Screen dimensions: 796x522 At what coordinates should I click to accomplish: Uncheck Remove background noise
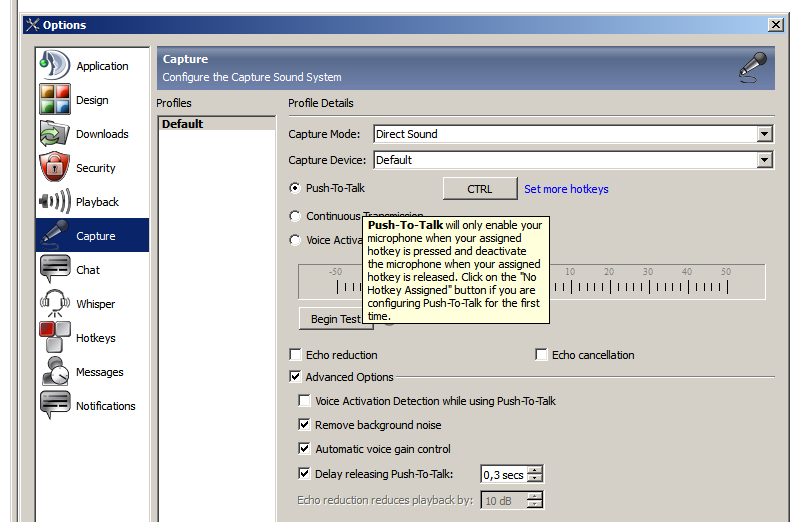click(304, 424)
